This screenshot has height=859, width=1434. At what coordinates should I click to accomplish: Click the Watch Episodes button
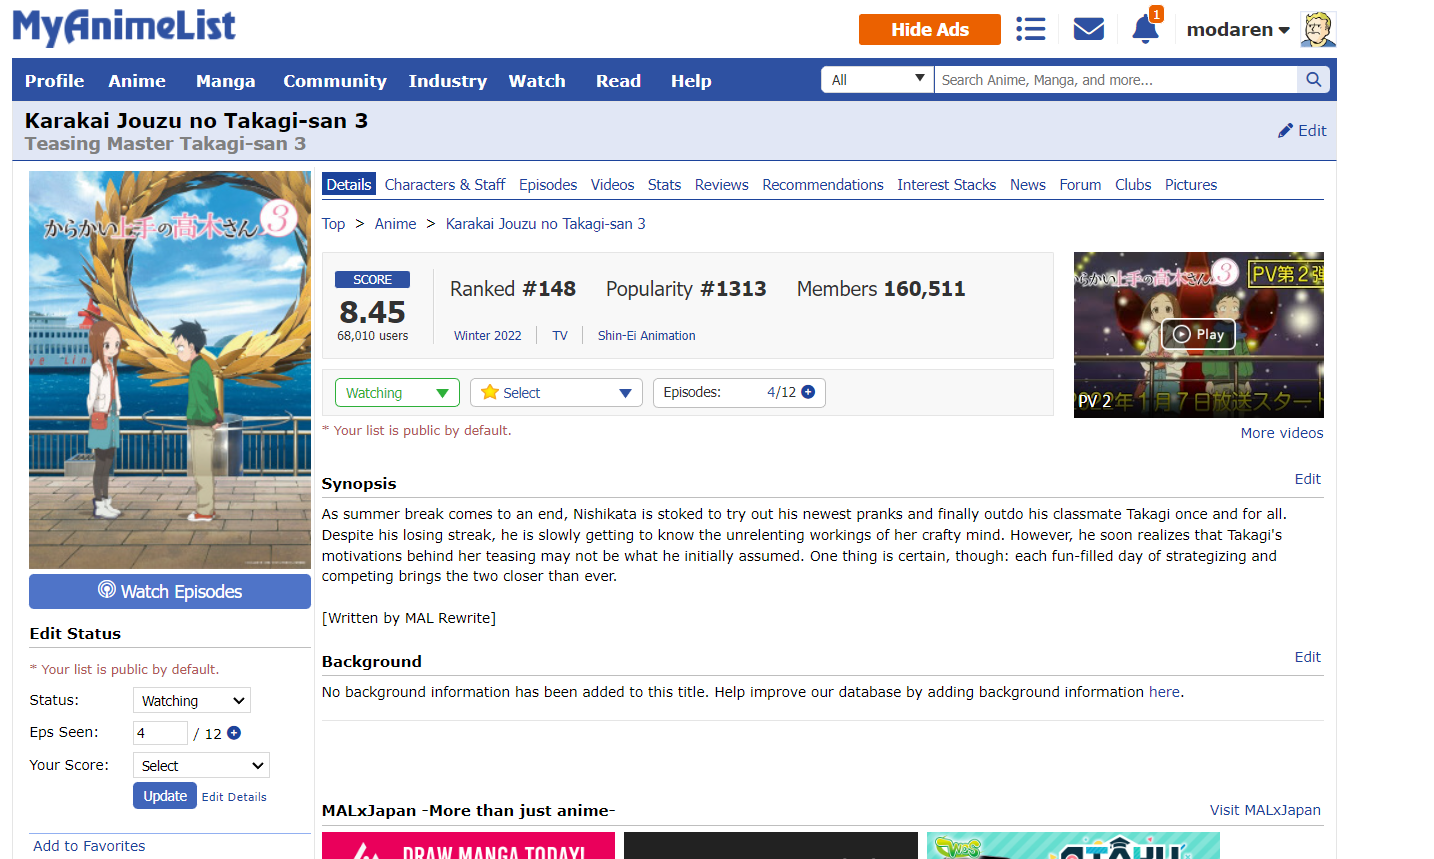pyautogui.click(x=170, y=591)
